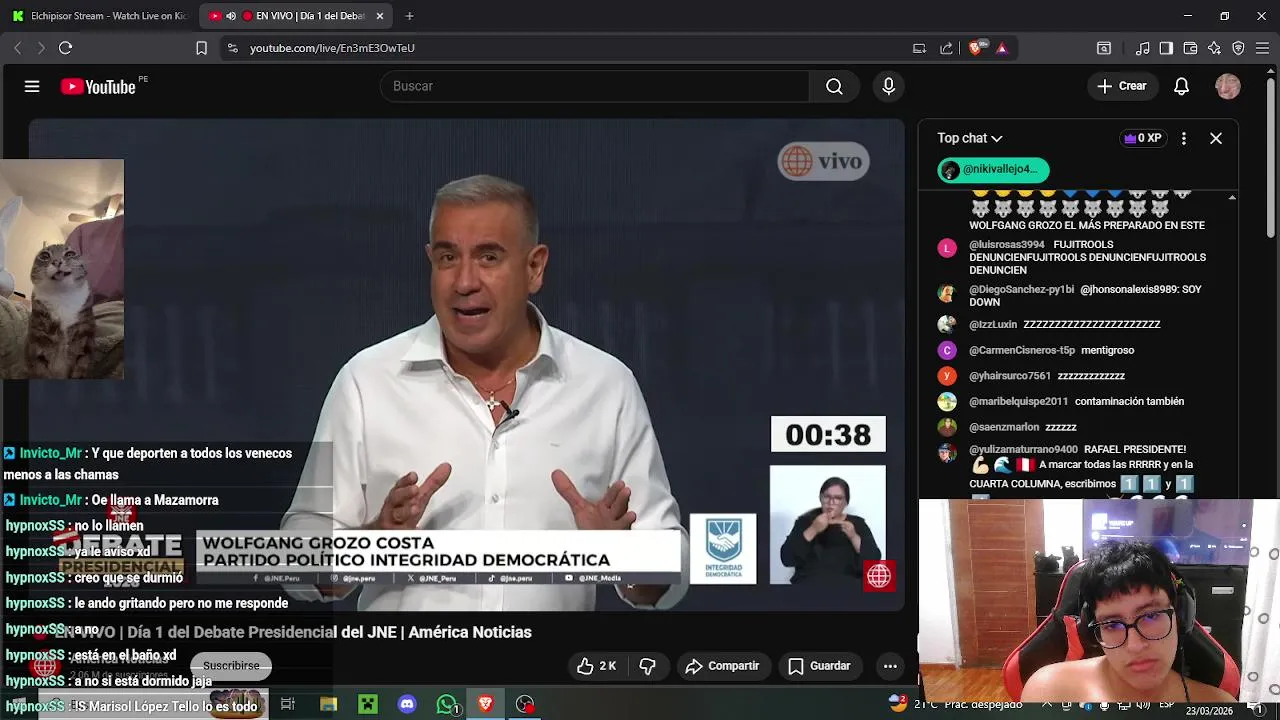View site information icon in address bar
1280x720 pixels.
(x=232, y=48)
